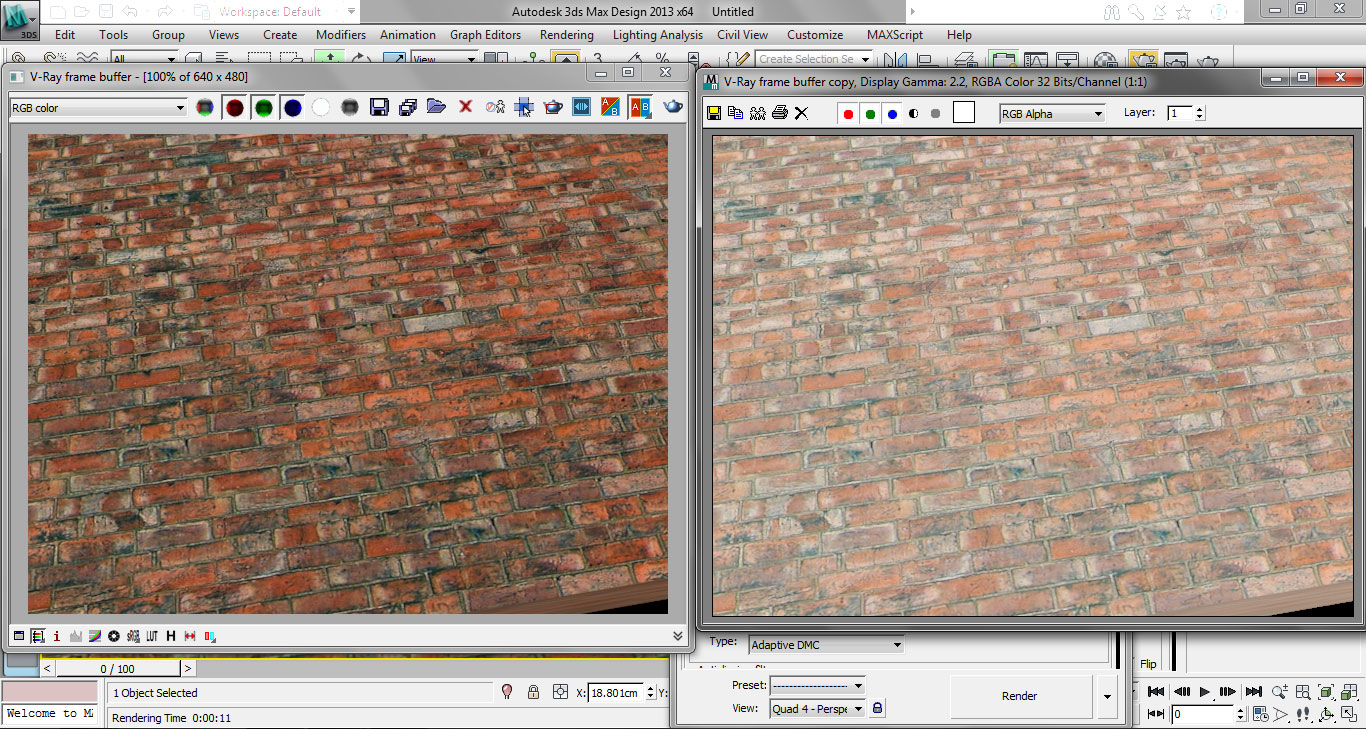Click Region render teapot icon

pos(553,107)
